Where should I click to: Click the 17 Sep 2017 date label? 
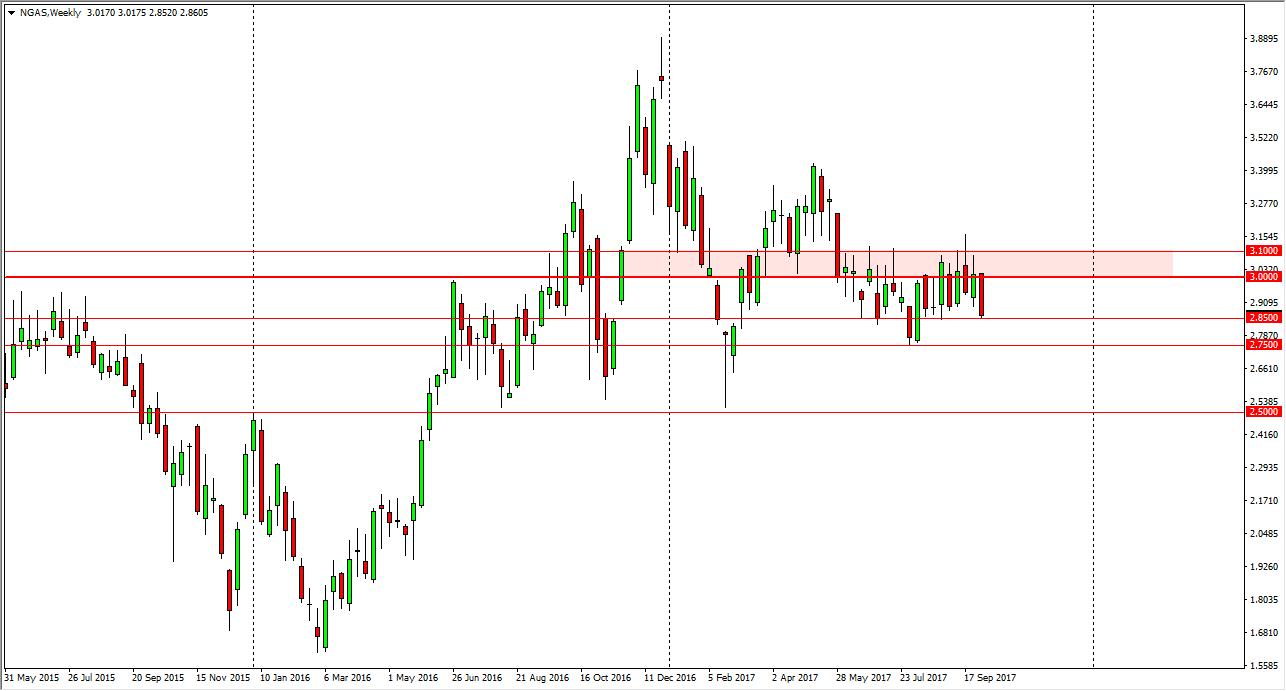point(990,678)
